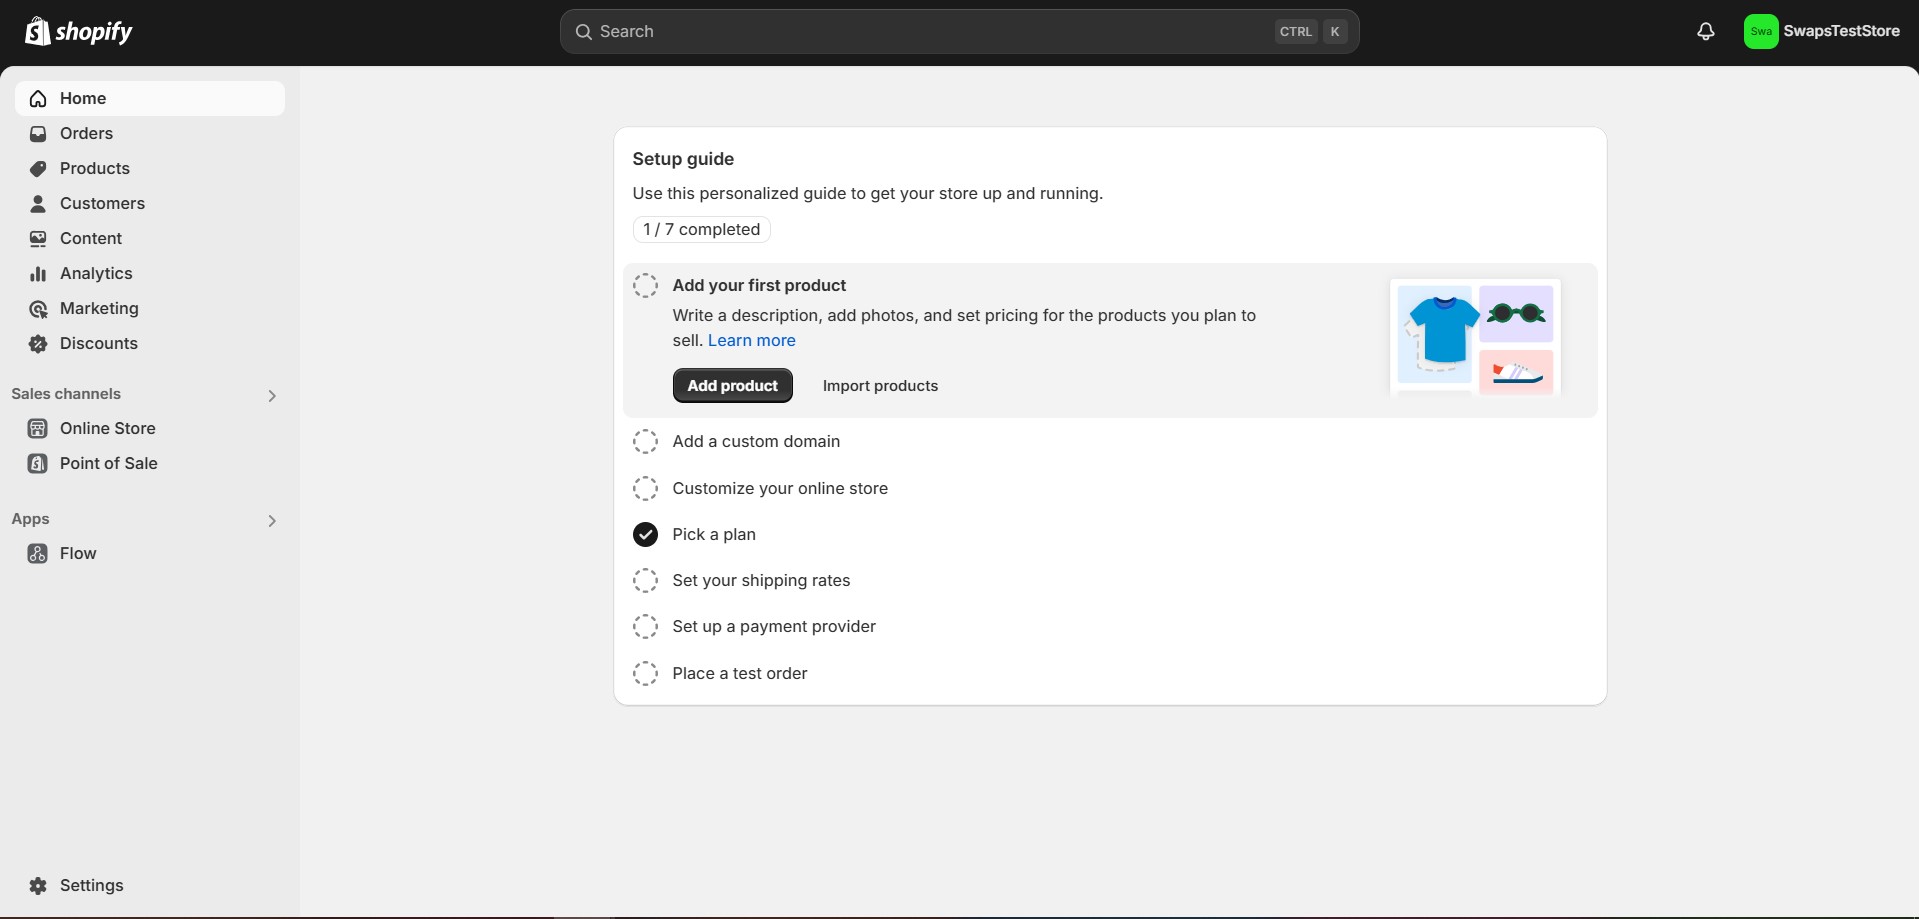Click the Add product button
This screenshot has width=1919, height=919.
click(x=733, y=385)
